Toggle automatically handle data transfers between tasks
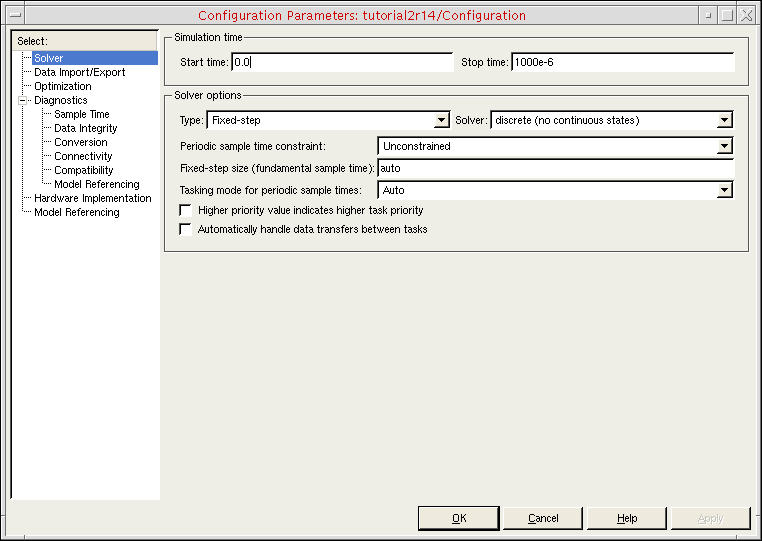Screen dimensions: 762x541 185,229
